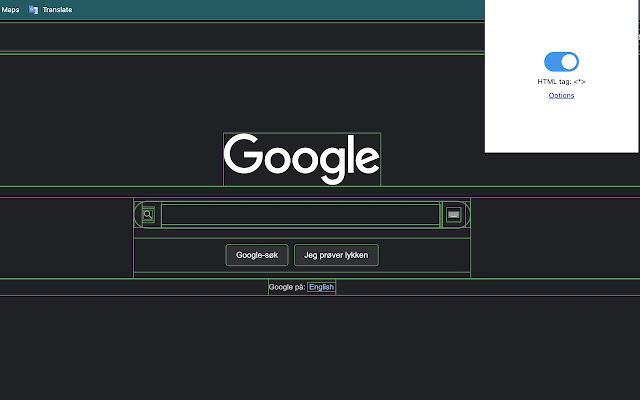Click the 'Google på:' text
The height and width of the screenshot is (400, 640).
pos(287,287)
